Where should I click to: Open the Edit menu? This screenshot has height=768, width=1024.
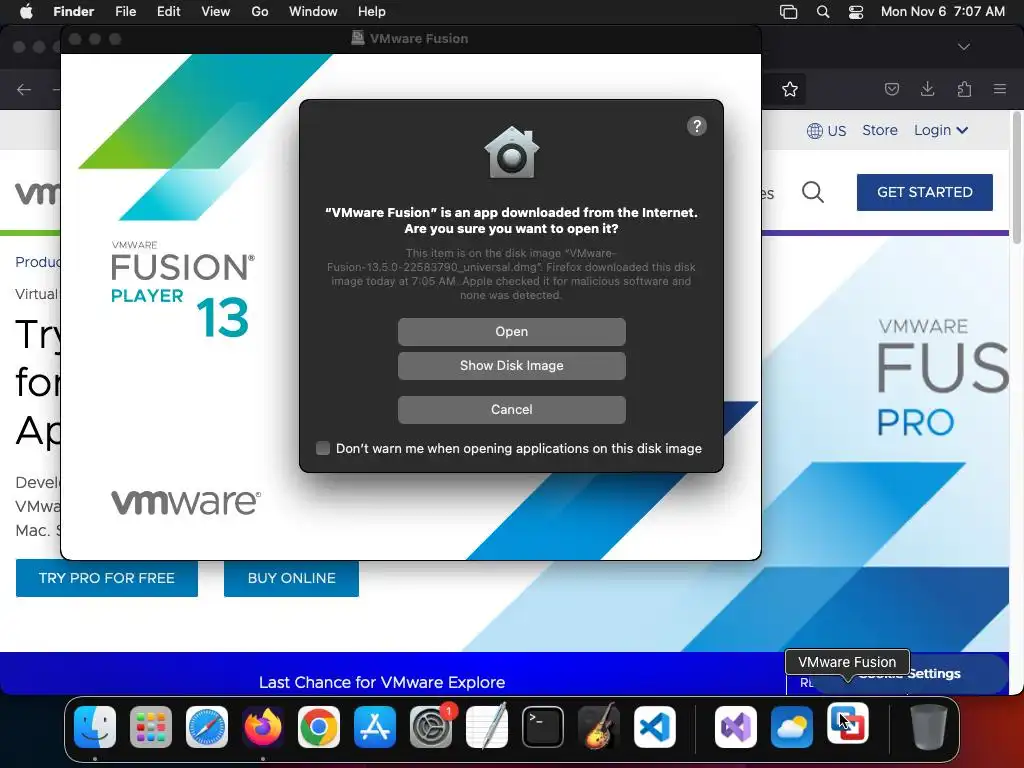[x=168, y=12]
